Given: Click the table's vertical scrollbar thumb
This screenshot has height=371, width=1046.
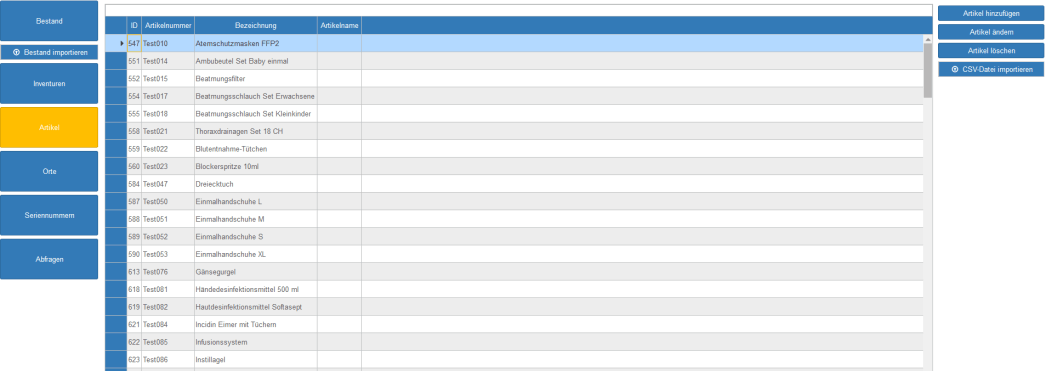Looking at the screenshot, I should click(x=928, y=70).
